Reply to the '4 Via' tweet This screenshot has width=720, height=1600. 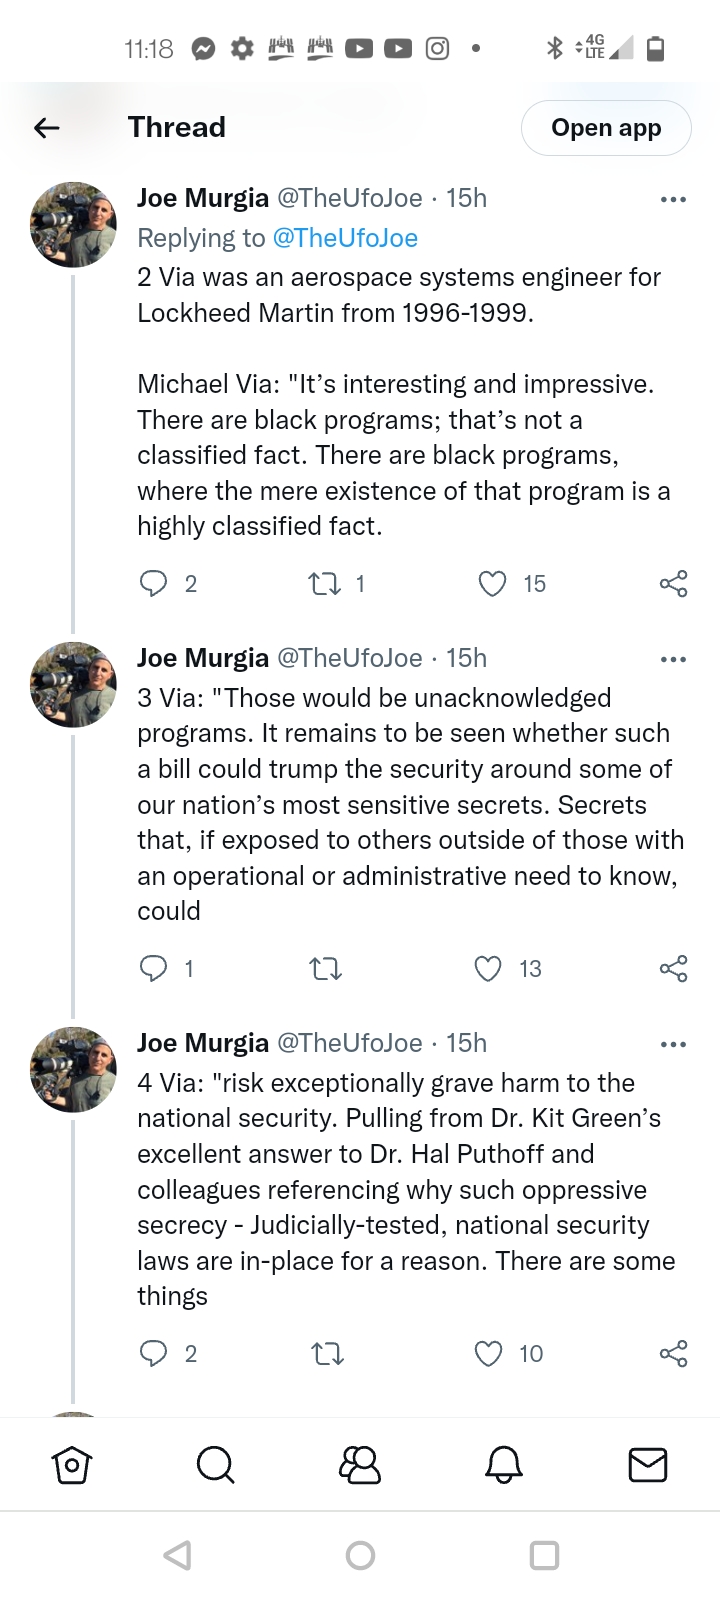(x=153, y=1353)
